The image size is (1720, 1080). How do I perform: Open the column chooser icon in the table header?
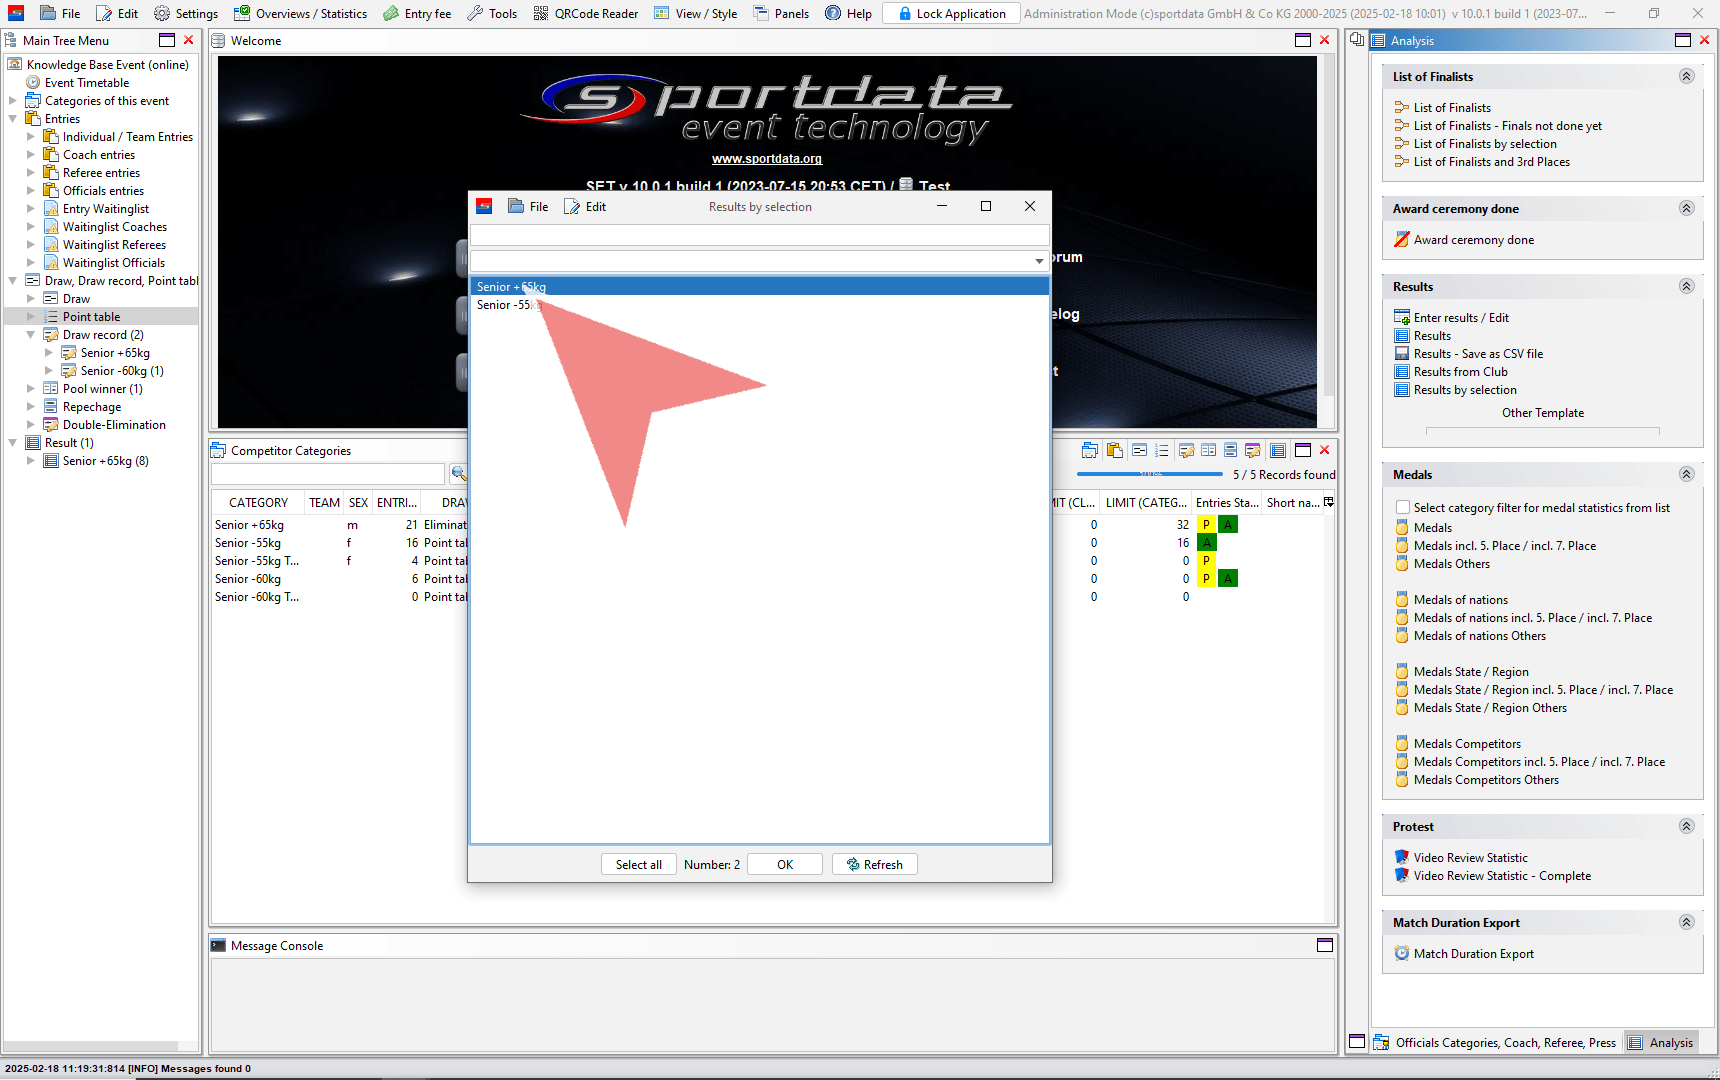pos(1329,502)
